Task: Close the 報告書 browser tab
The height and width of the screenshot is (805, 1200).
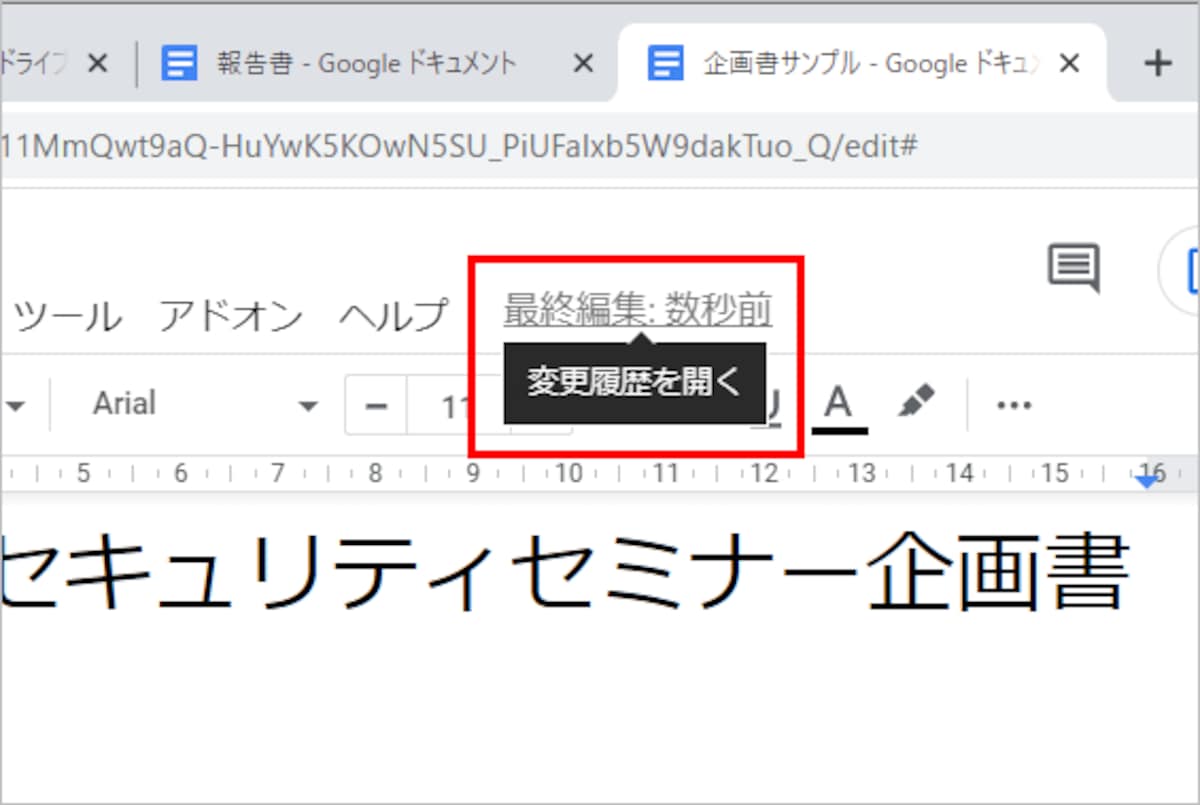Action: coord(582,65)
